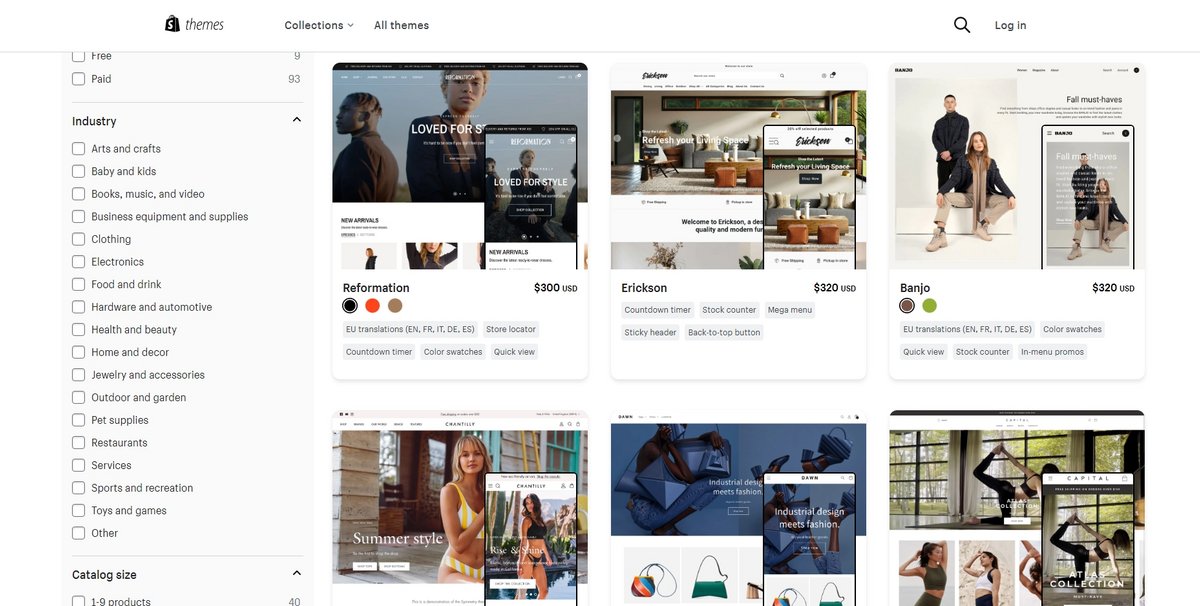Viewport: 1200px width, 606px height.
Task: Open the Banjo theme page
Action: tap(914, 287)
